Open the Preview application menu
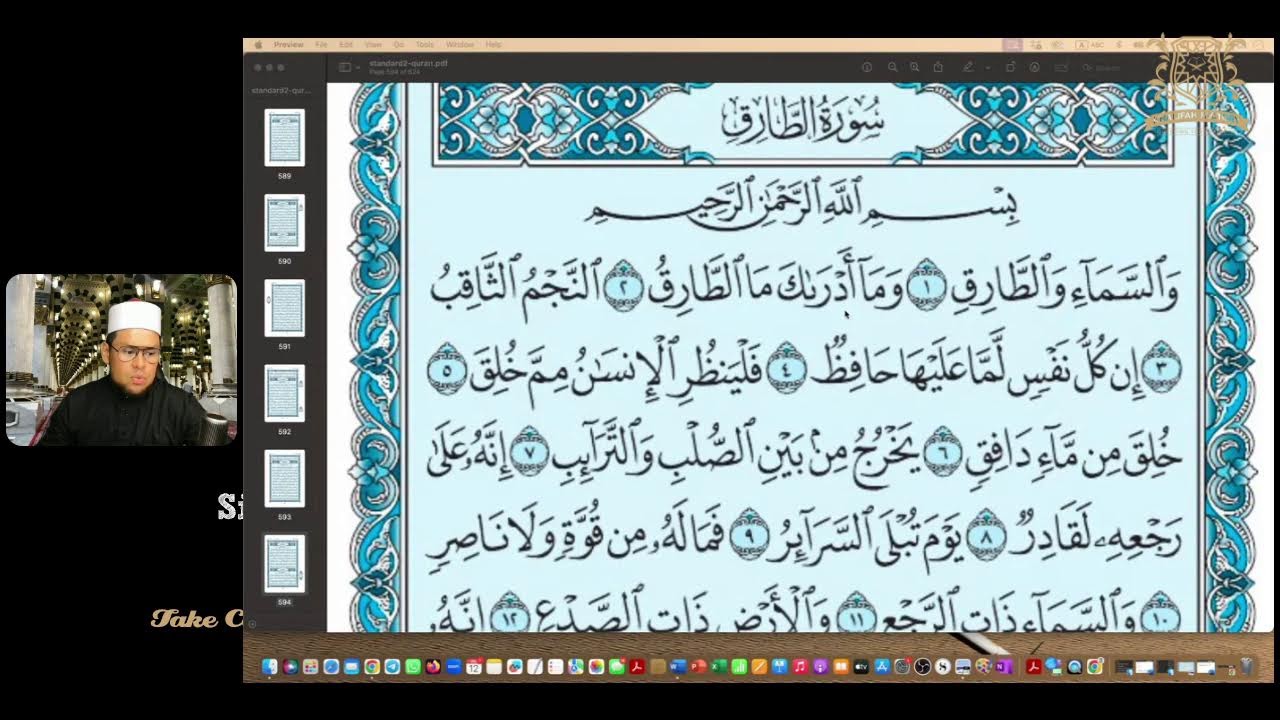Viewport: 1280px width, 720px height. coord(288,44)
